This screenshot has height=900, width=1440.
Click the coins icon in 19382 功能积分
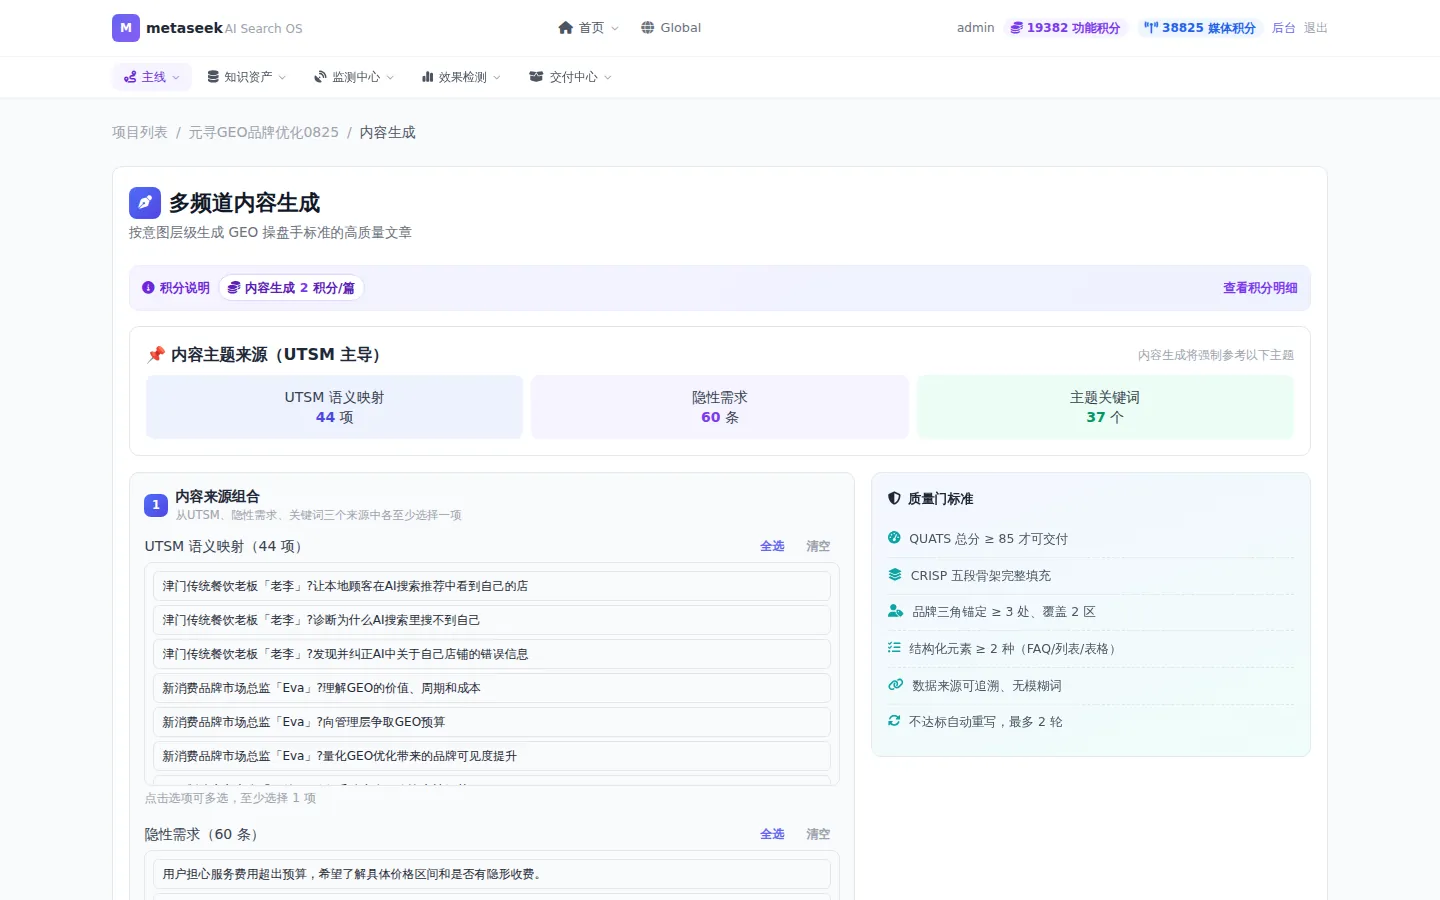pos(1017,28)
